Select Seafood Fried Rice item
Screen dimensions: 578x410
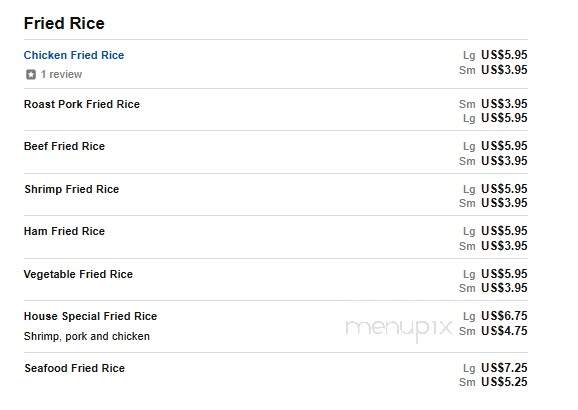75,368
